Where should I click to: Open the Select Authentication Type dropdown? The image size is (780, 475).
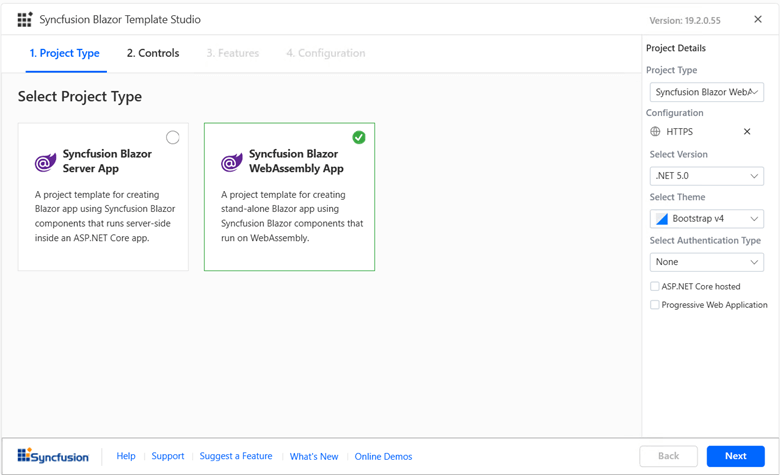tap(706, 262)
